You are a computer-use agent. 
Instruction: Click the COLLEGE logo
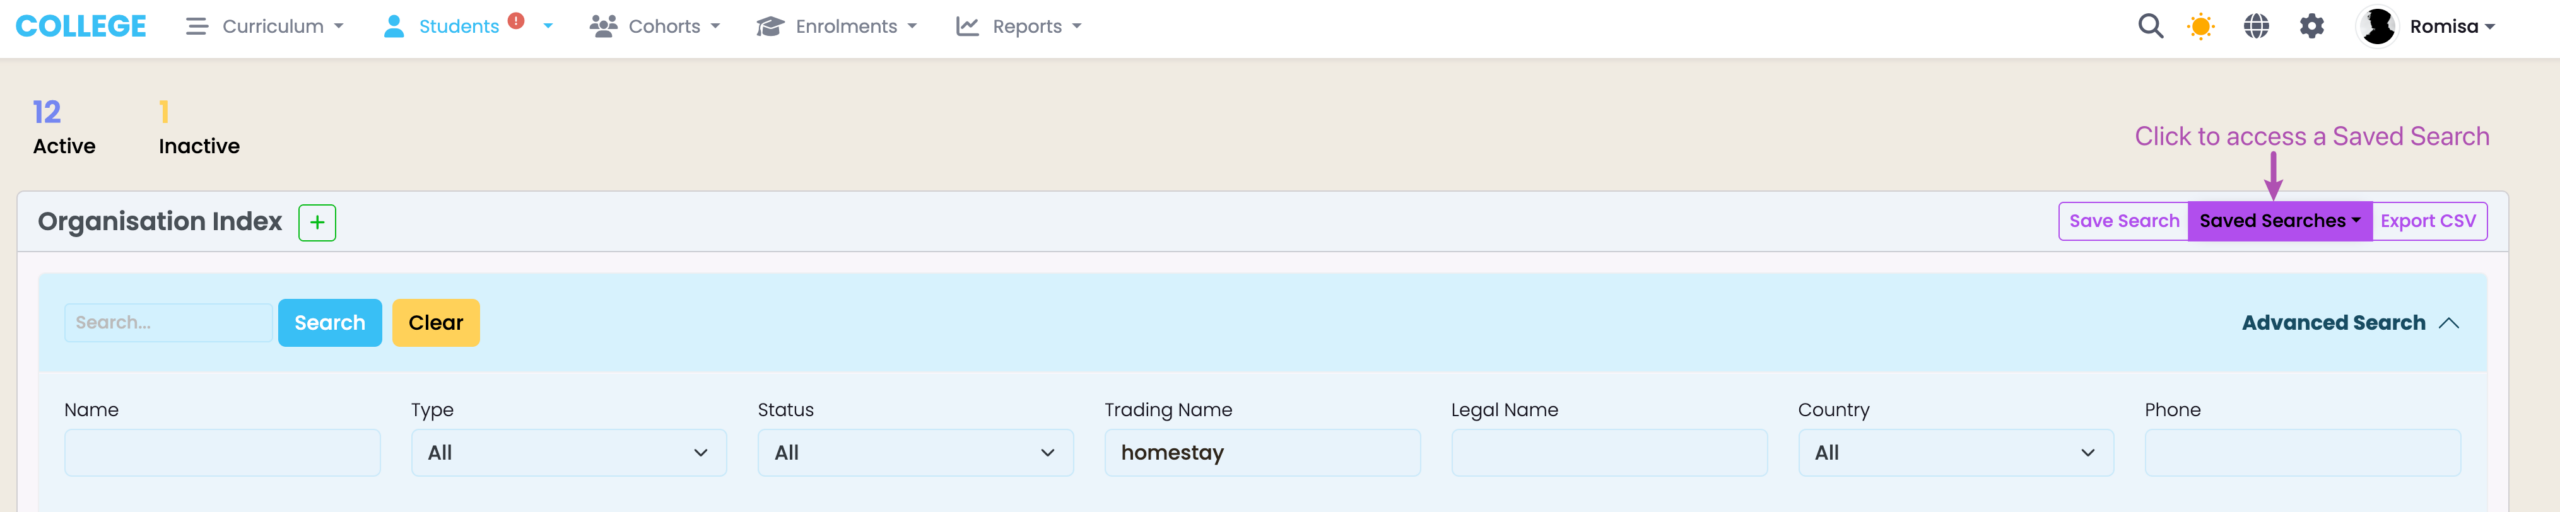81,26
